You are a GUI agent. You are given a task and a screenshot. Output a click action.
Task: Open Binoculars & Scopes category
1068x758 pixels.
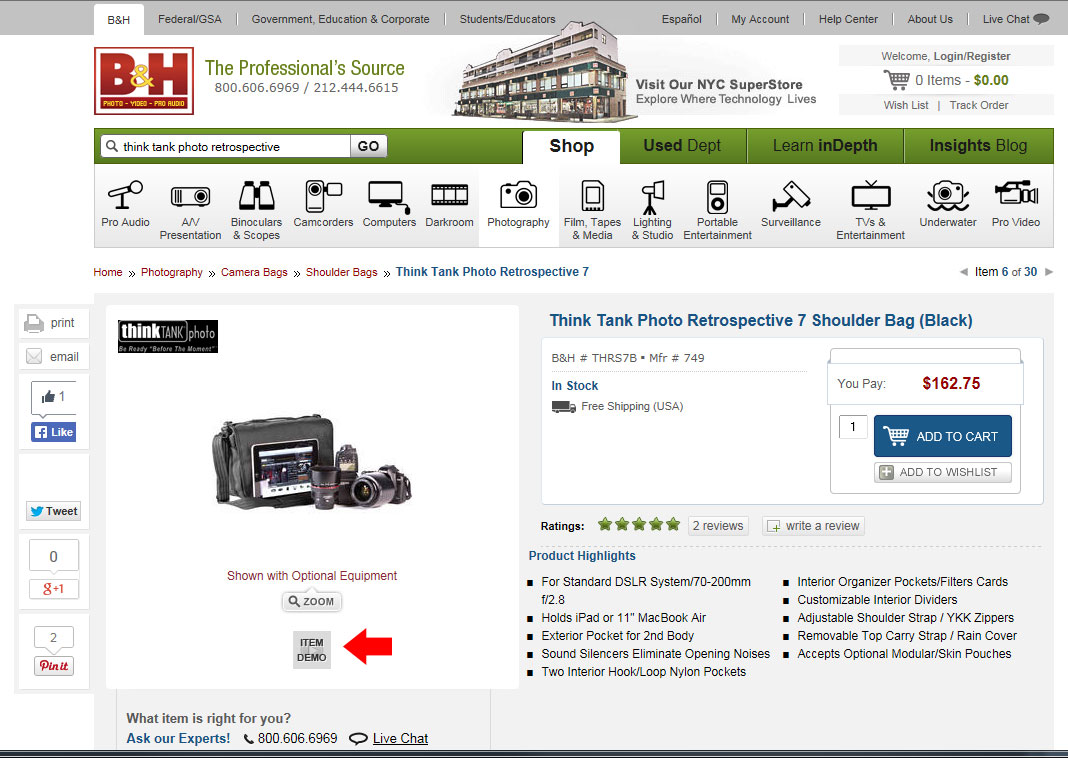tap(256, 210)
